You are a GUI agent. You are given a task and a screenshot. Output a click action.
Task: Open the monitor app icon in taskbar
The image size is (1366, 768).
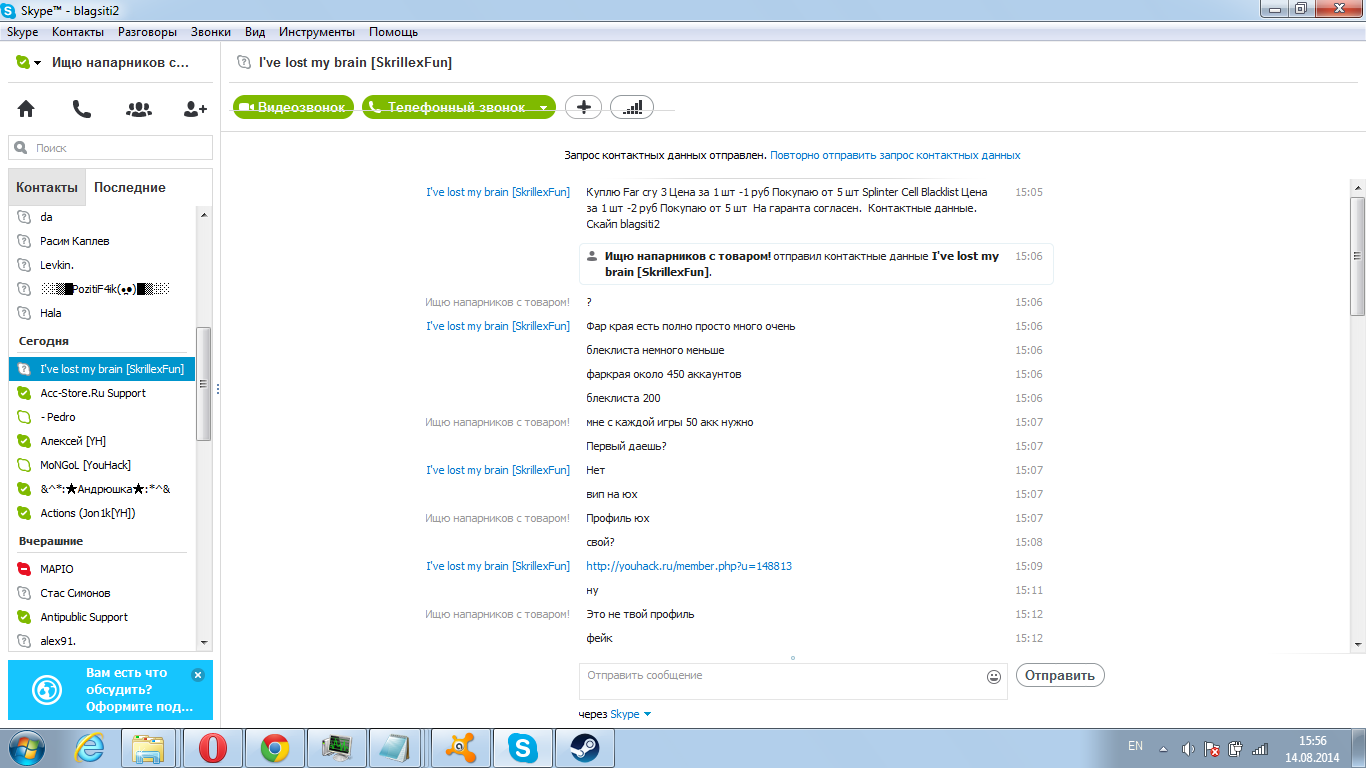(335, 747)
